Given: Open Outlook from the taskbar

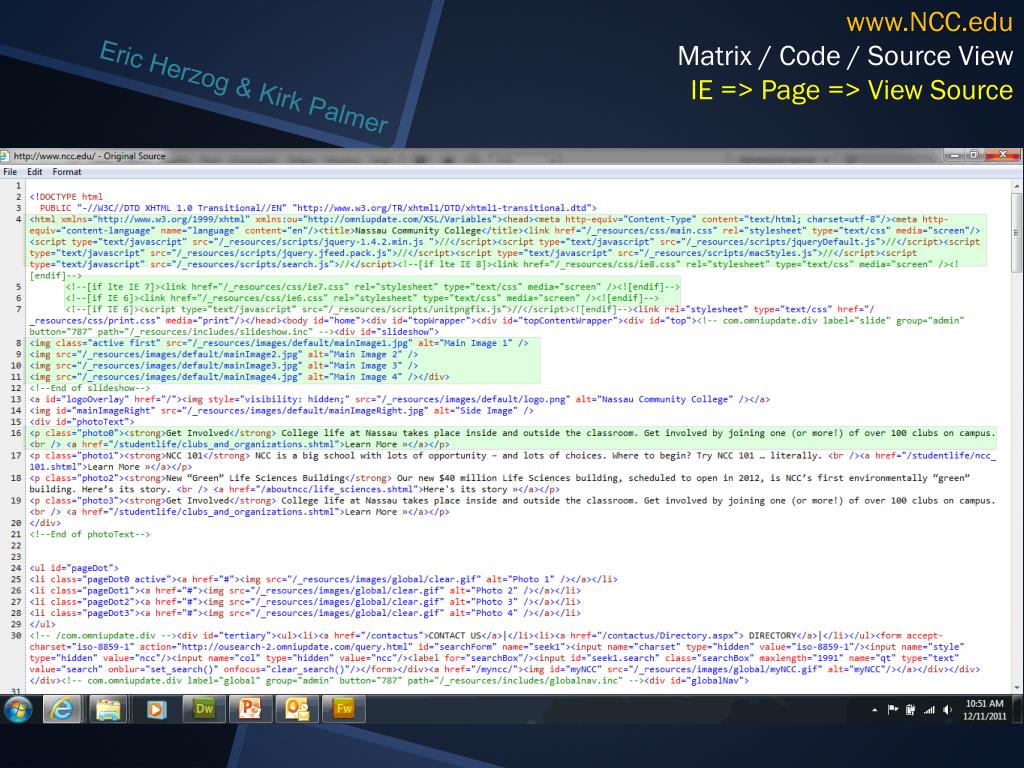Looking at the screenshot, I should 296,709.
